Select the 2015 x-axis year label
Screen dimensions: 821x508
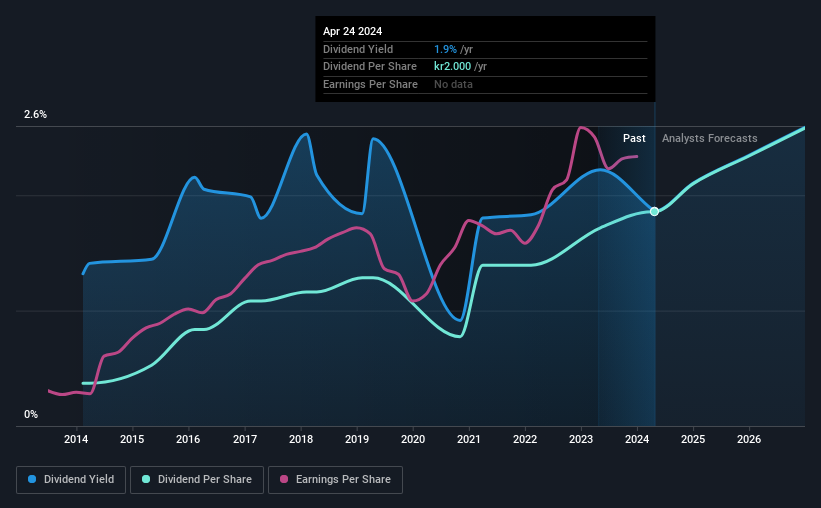pyautogui.click(x=132, y=439)
